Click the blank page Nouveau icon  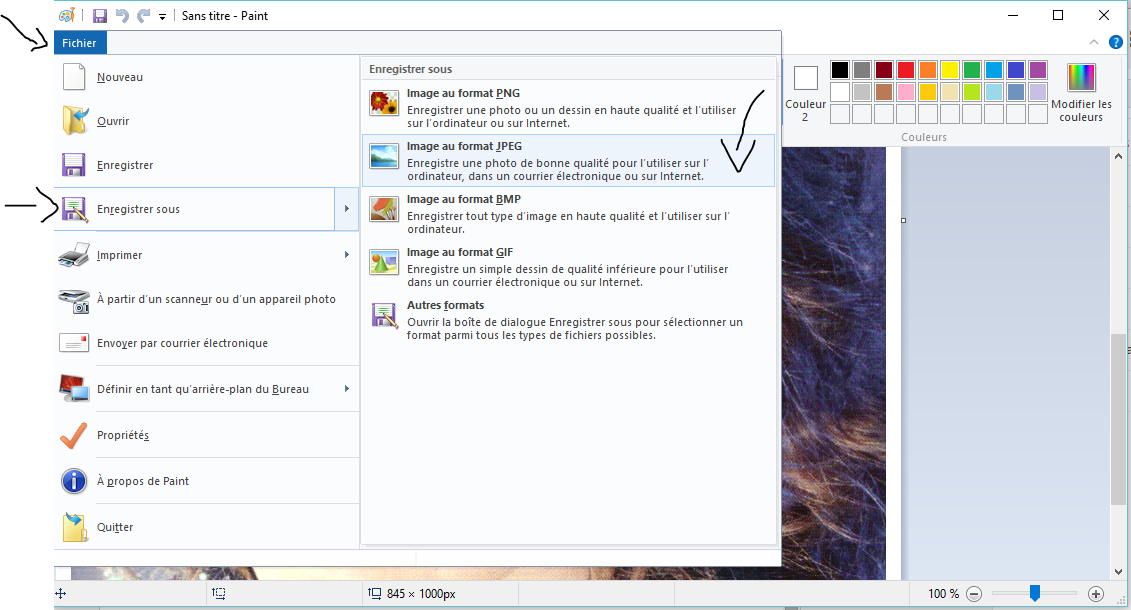74,76
